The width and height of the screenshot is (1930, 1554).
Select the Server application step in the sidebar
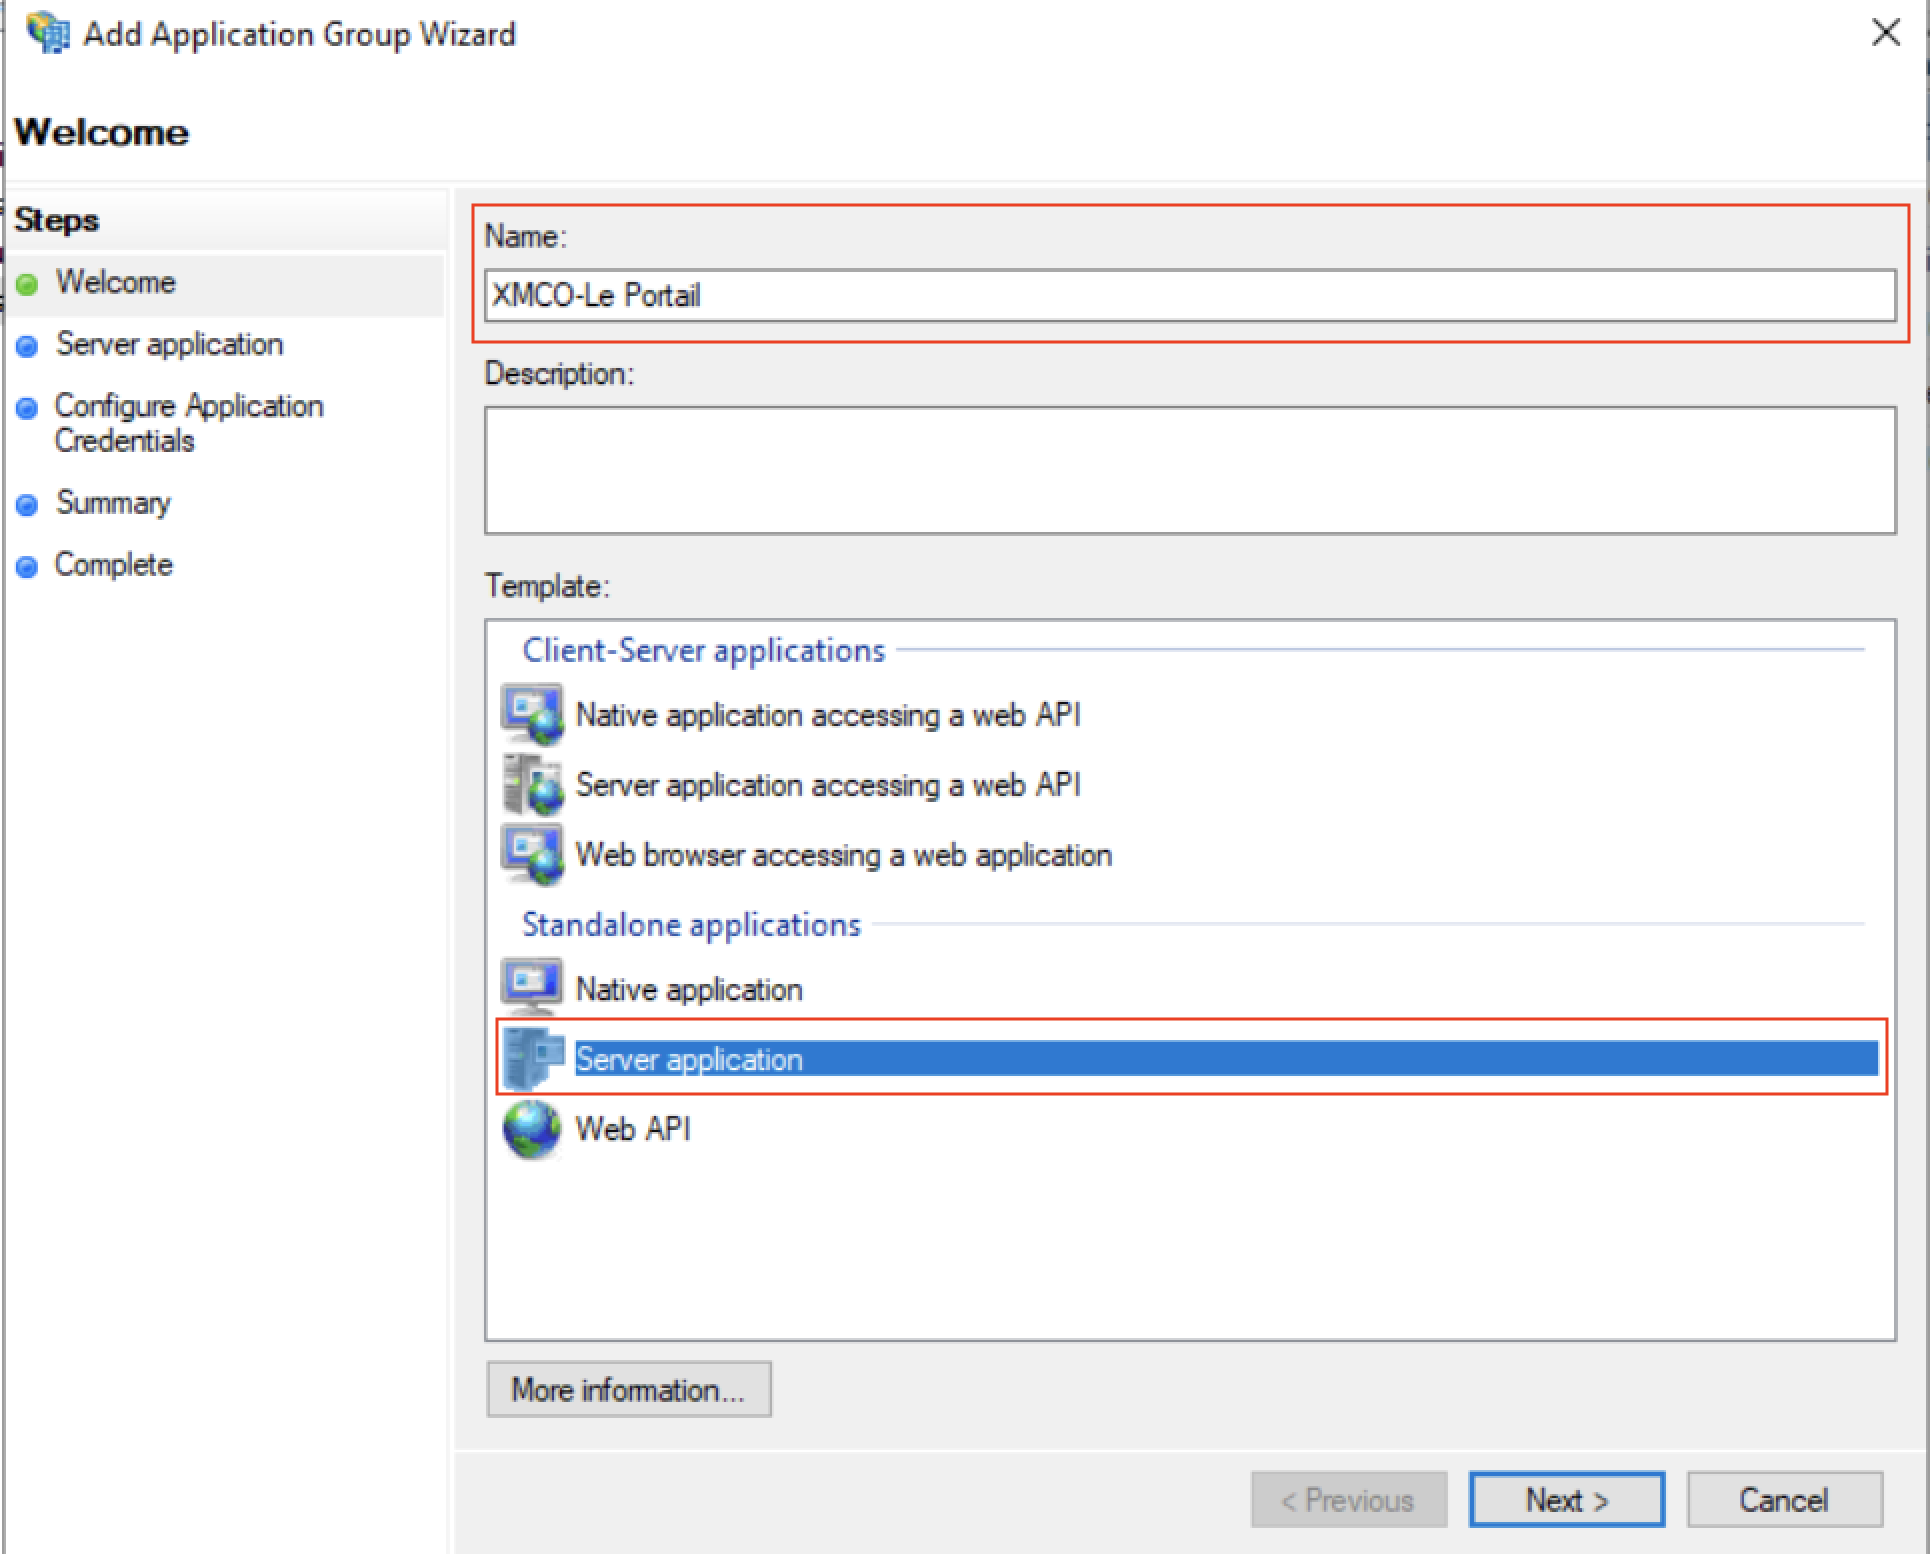coord(169,344)
